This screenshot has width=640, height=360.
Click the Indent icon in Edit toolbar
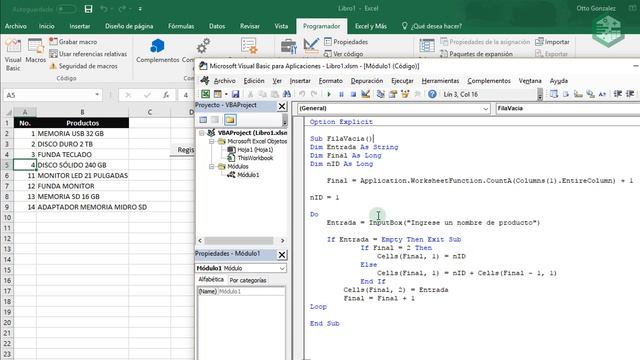pyautogui.click(x=618, y=94)
